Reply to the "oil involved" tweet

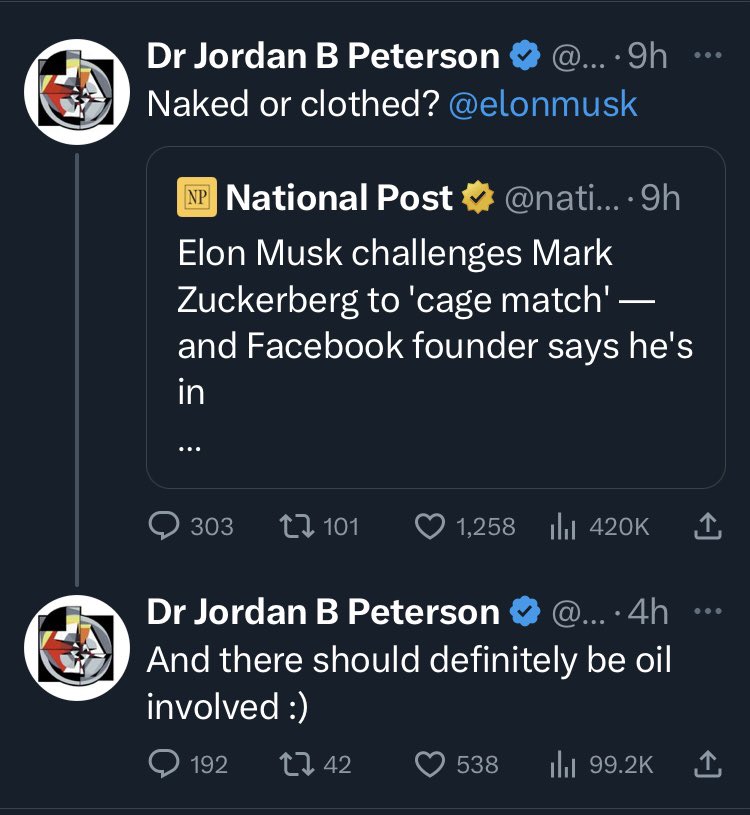coord(188,764)
